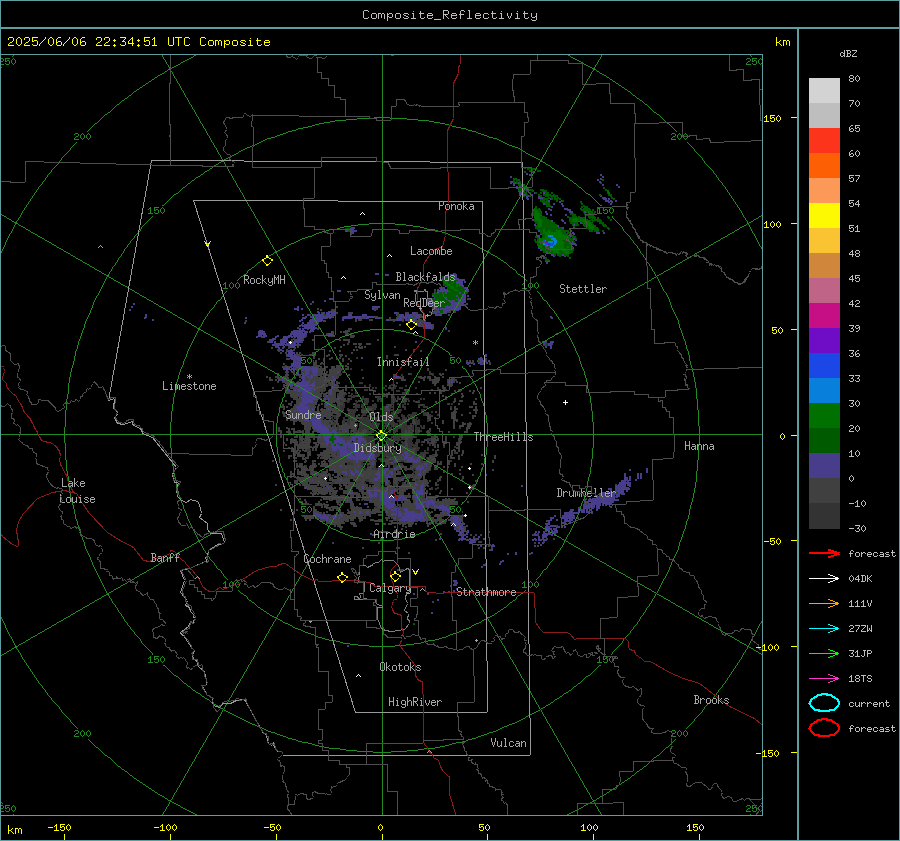Click the Brooks city label
Image resolution: width=900 pixels, height=841 pixels.
click(711, 700)
